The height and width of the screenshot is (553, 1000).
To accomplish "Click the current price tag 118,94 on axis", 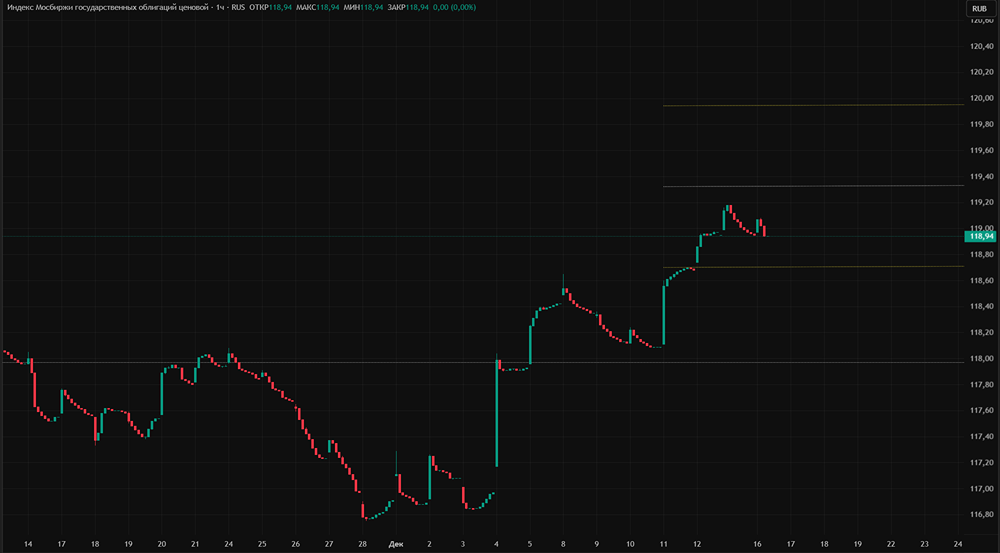I will pyautogui.click(x=982, y=237).
